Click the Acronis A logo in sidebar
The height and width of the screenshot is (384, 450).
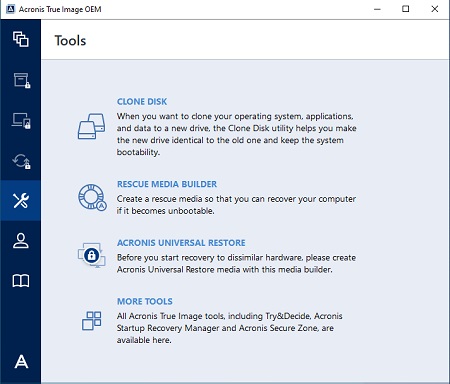pos(21,362)
